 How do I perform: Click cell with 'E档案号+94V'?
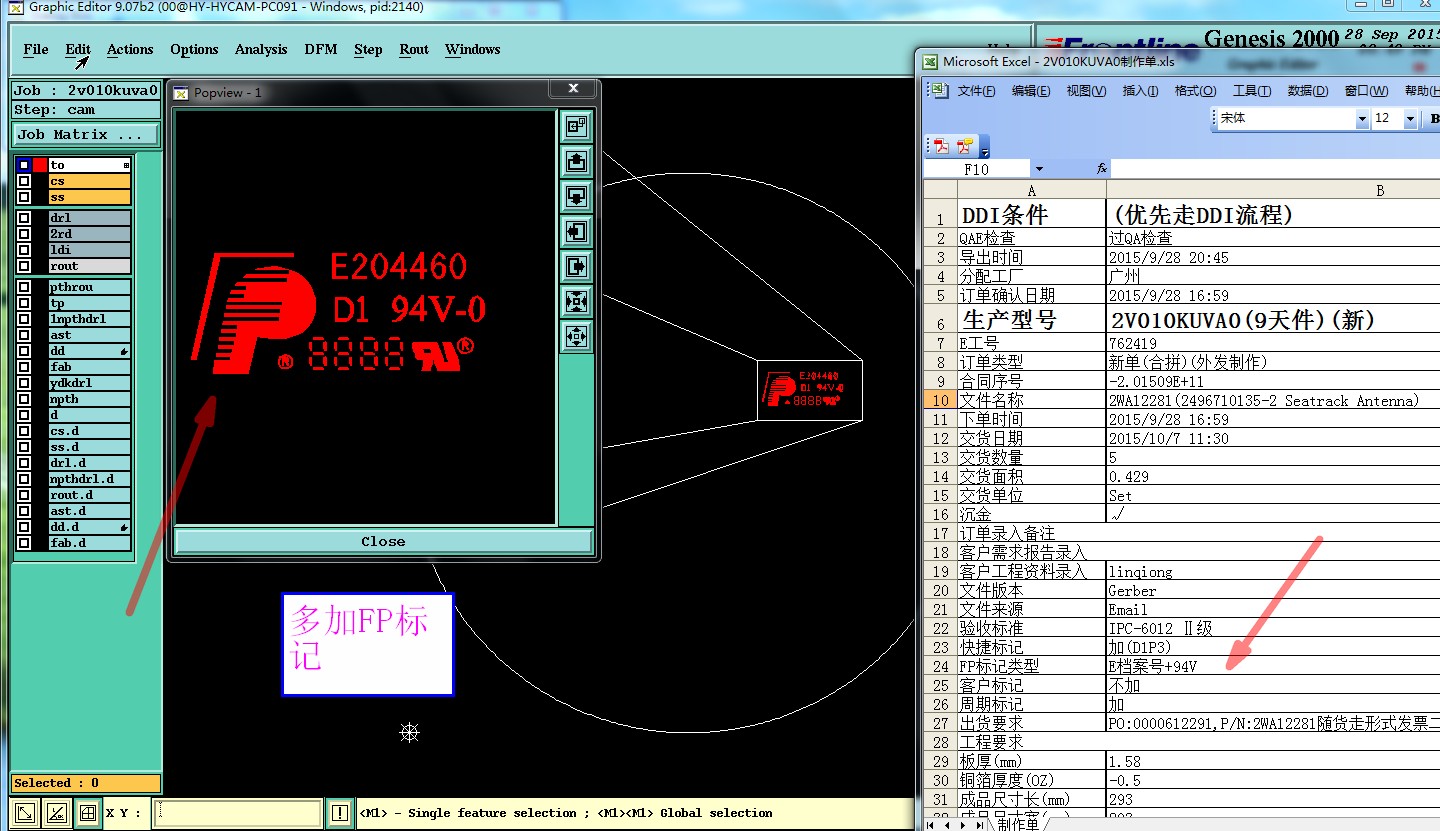tap(1273, 667)
